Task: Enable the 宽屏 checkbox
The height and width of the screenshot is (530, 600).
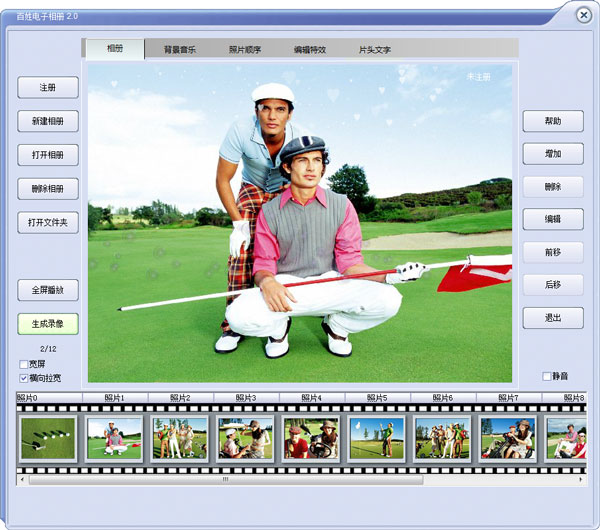Action: point(24,364)
